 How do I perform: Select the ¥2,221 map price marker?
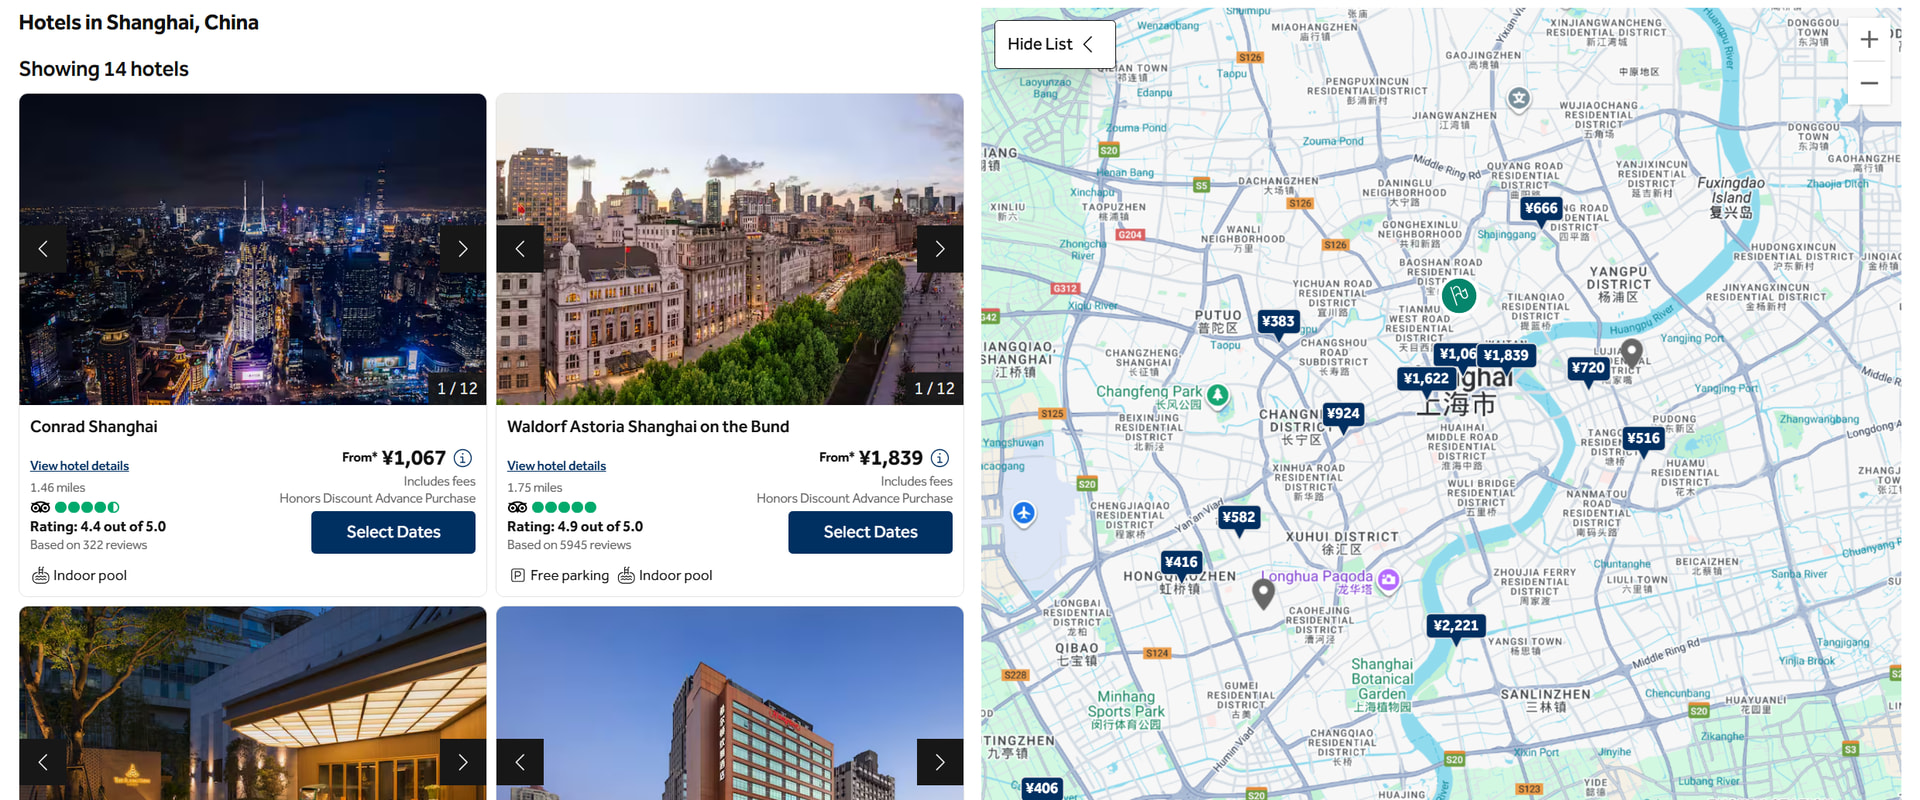(x=1455, y=626)
